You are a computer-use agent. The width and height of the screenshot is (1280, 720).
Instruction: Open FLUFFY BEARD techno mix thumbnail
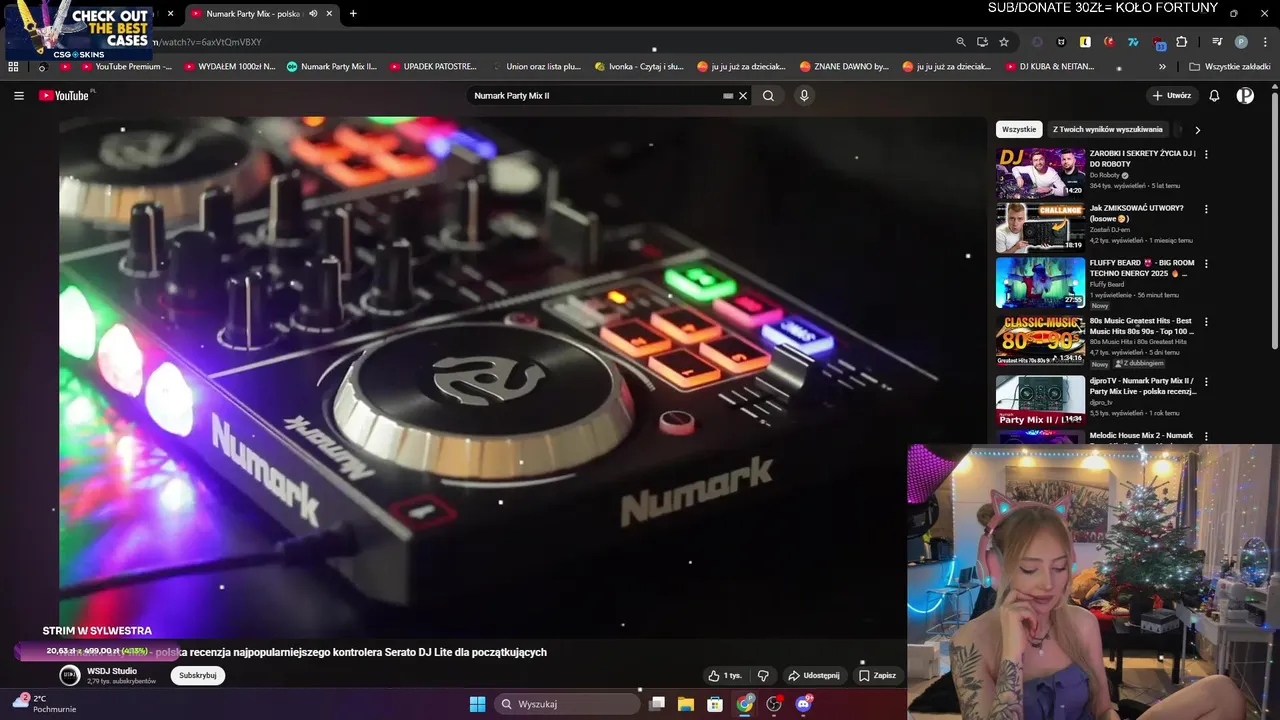(x=1040, y=283)
